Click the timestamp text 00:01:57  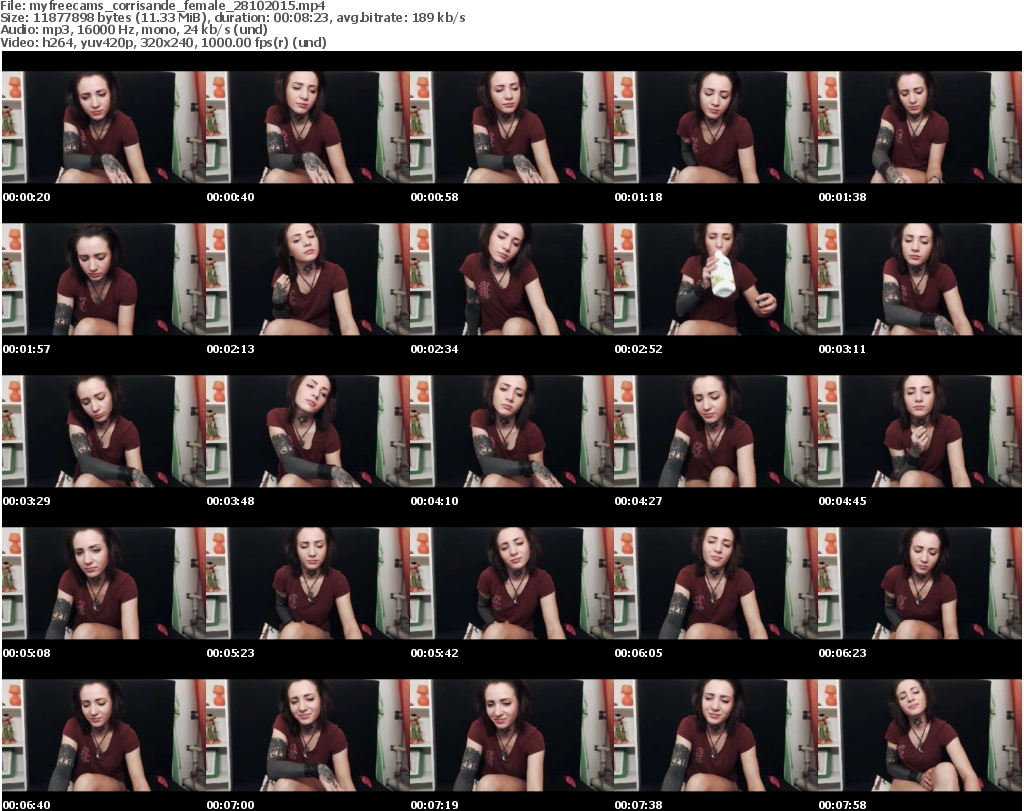27,349
